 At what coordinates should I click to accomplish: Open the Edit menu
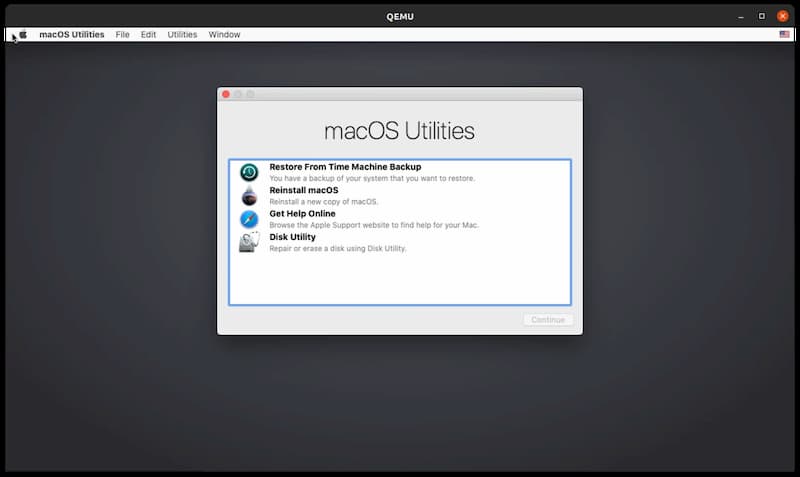[148, 35]
